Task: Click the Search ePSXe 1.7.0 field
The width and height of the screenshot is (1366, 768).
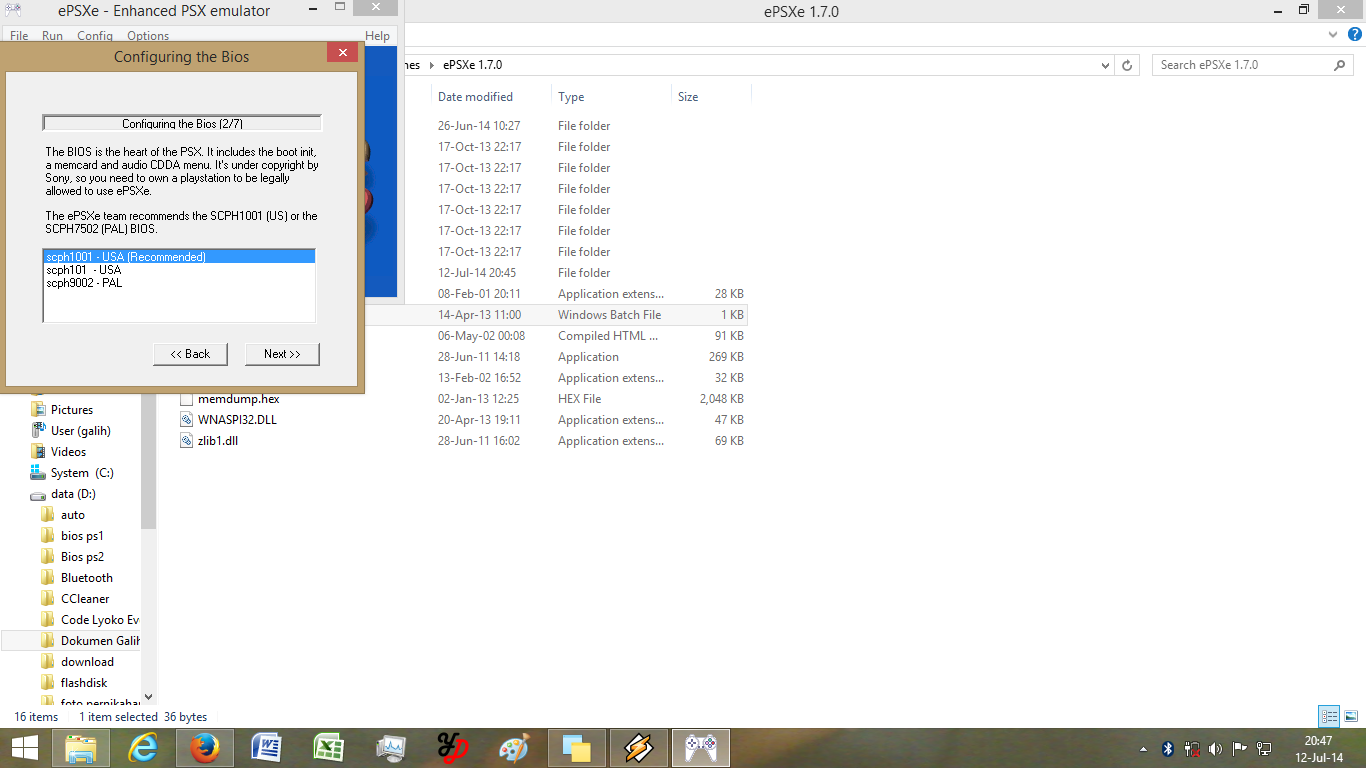Action: [x=1242, y=65]
